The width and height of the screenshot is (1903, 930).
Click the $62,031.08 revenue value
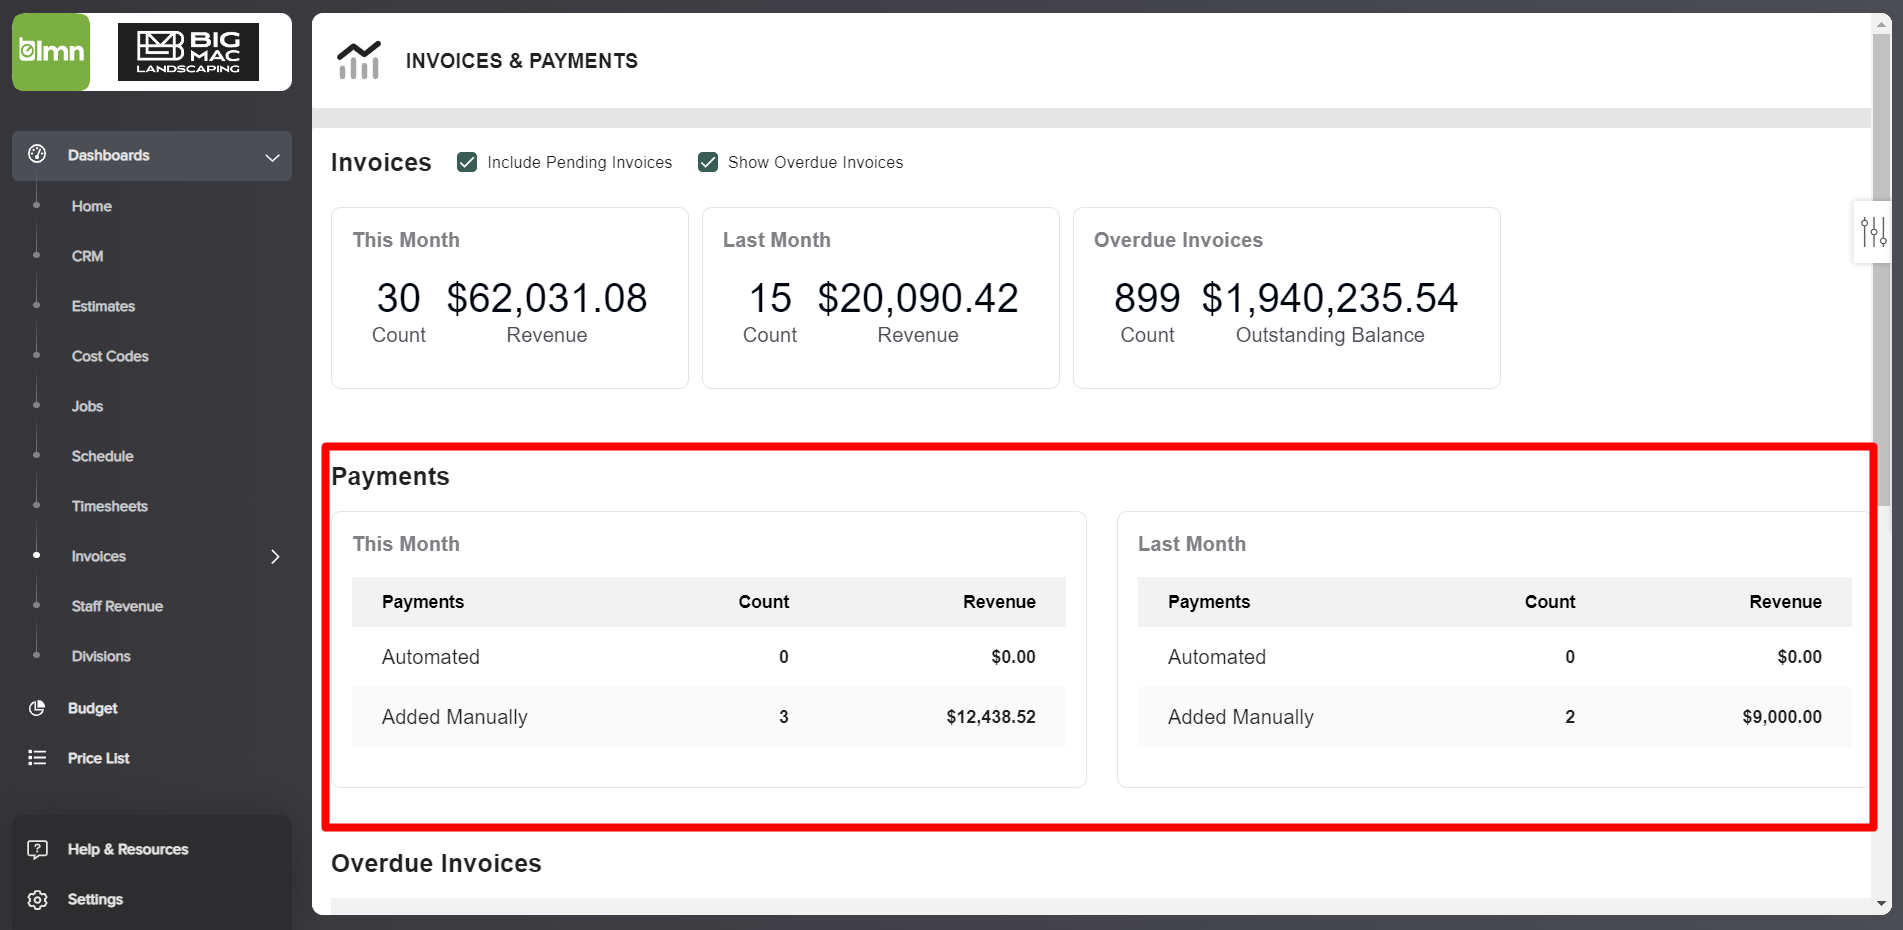[547, 298]
